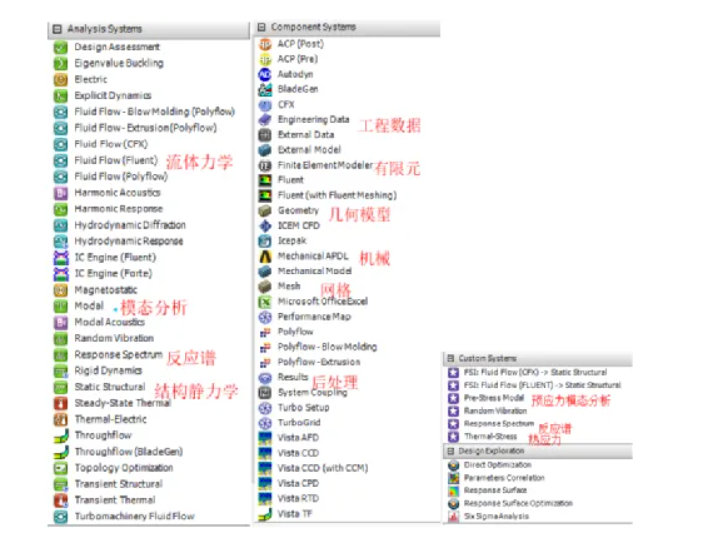Select Harmonic Response analysis system
This screenshot has height=550, width=715.
coord(119,209)
